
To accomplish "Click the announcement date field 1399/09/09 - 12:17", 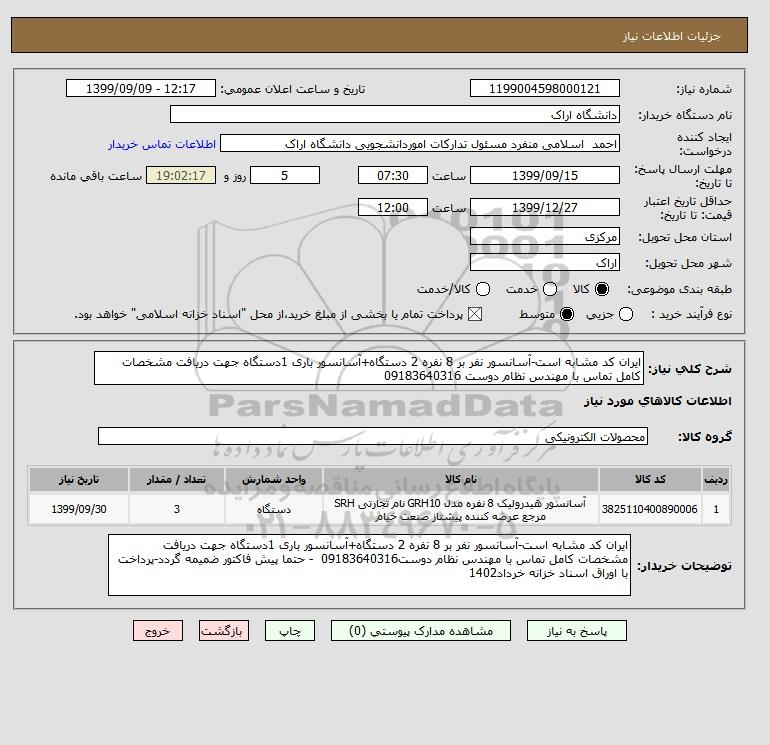I will 141,88.
